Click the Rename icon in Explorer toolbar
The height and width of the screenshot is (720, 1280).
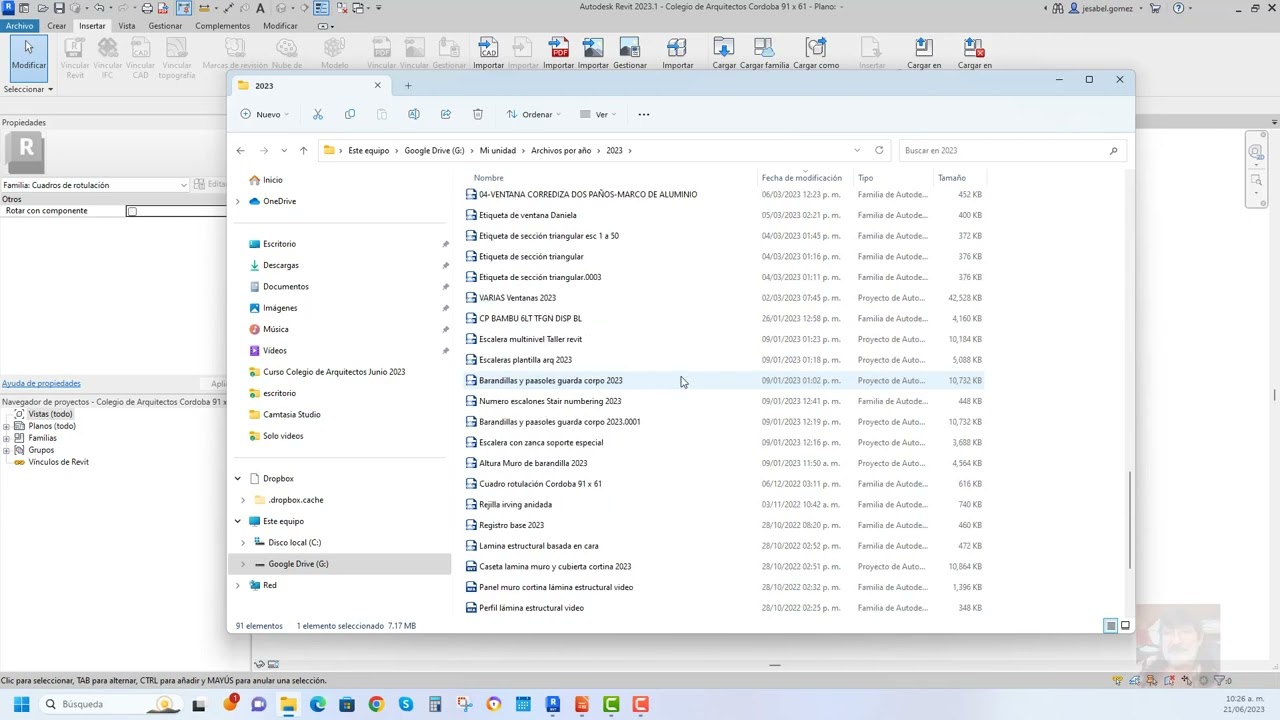click(x=414, y=114)
